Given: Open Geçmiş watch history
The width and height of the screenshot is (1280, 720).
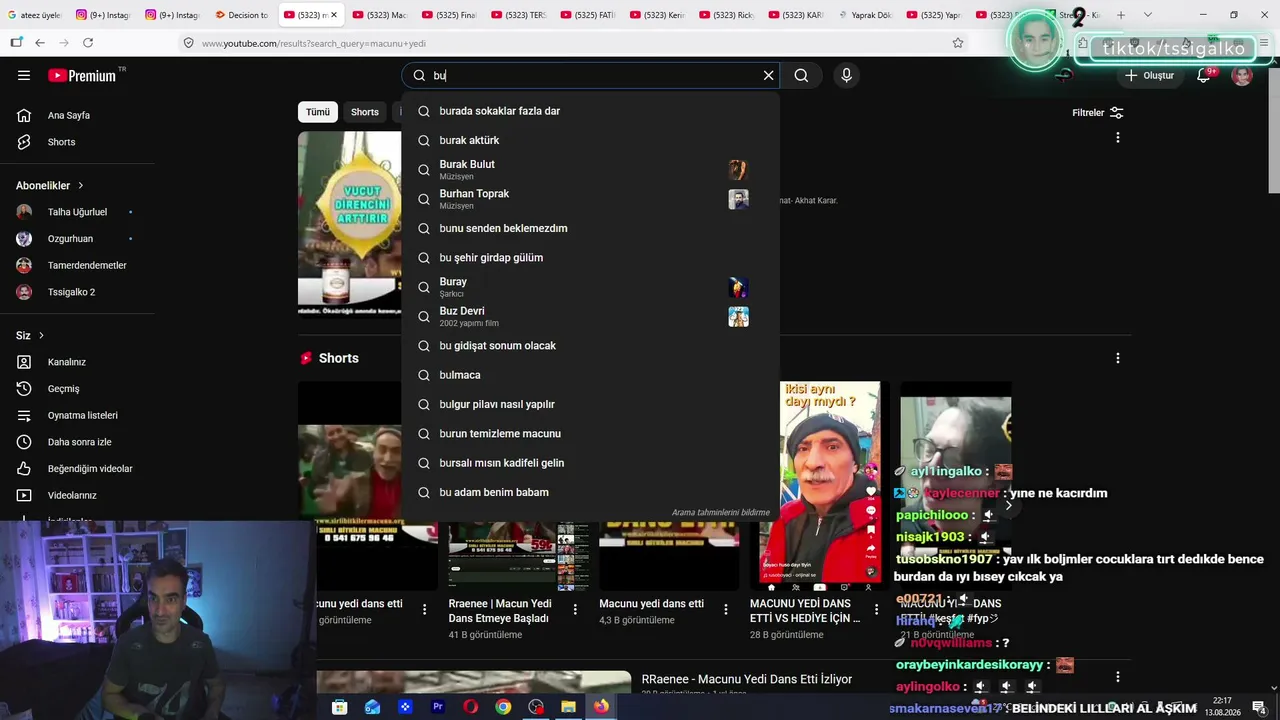Looking at the screenshot, I should [63, 389].
